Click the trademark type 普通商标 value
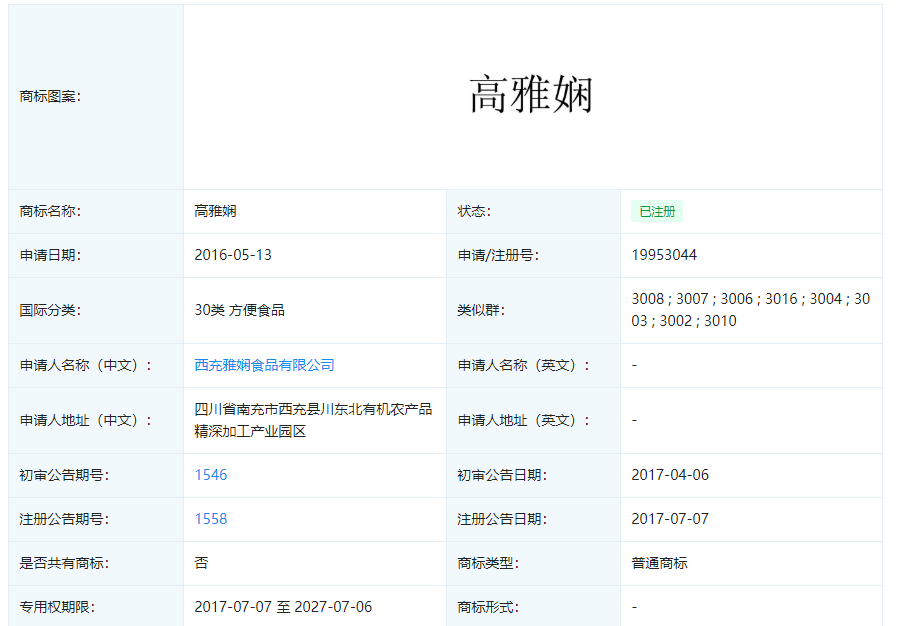Image resolution: width=899 pixels, height=626 pixels. point(659,563)
